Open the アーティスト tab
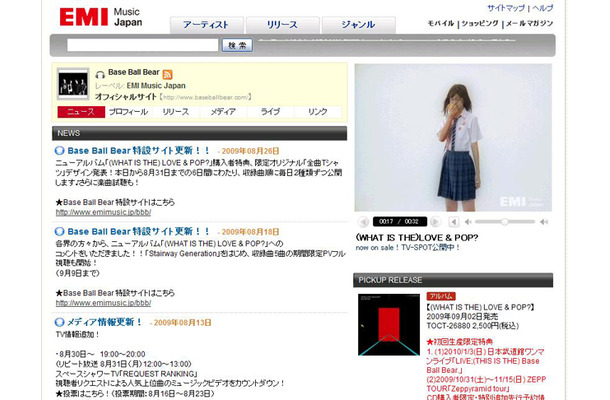The width and height of the screenshot is (610, 400). click(x=207, y=25)
